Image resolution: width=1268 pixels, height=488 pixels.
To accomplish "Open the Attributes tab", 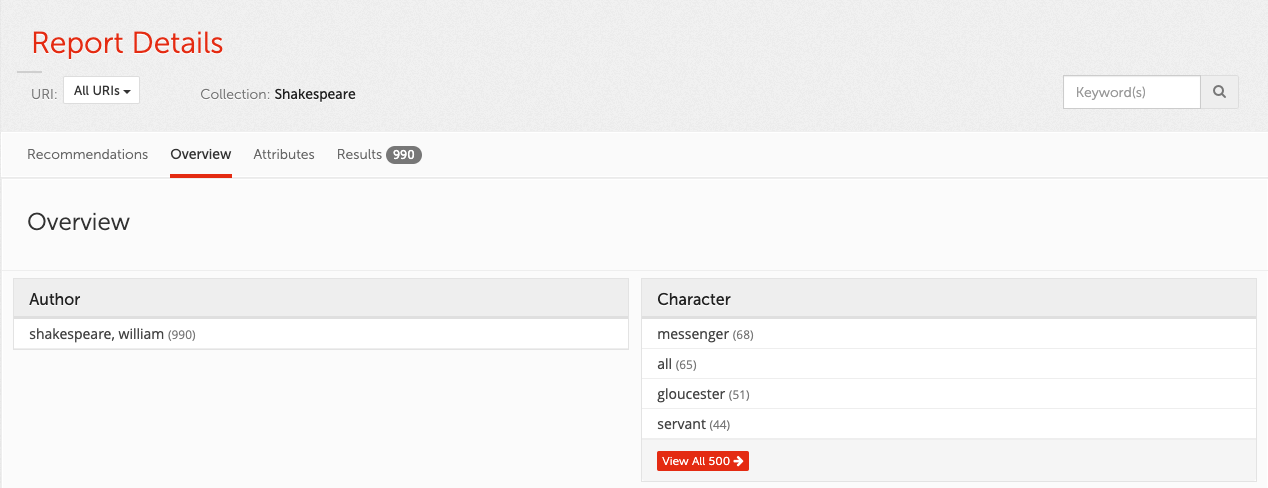I will [x=284, y=154].
